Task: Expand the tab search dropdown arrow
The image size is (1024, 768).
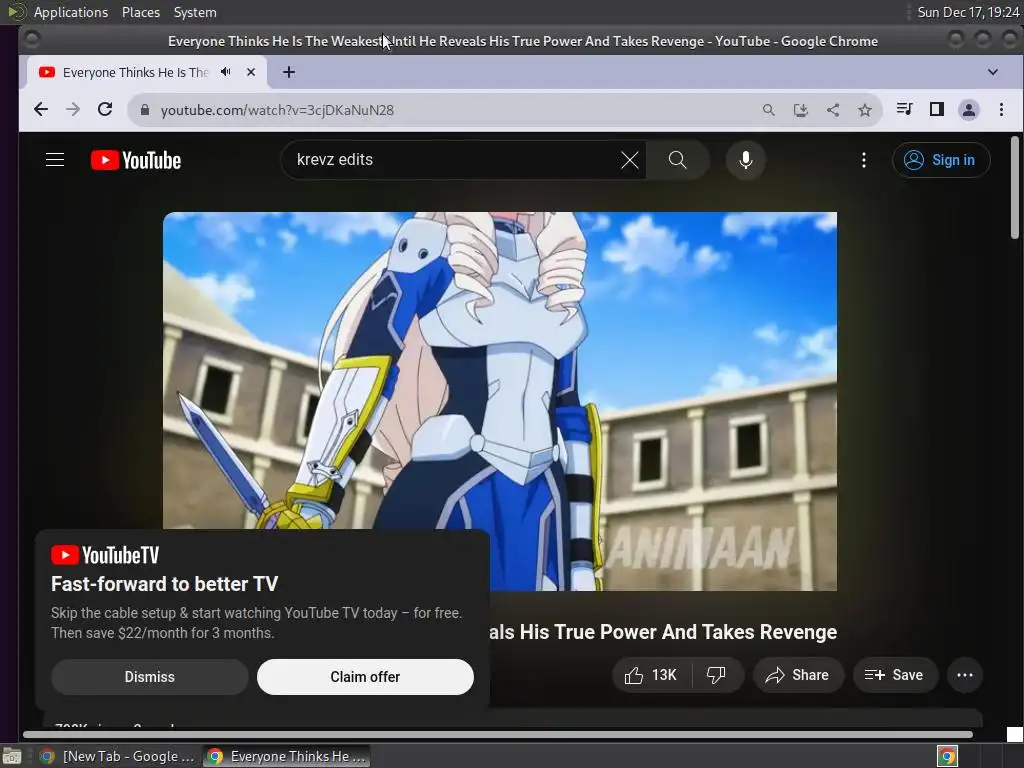Action: click(993, 72)
